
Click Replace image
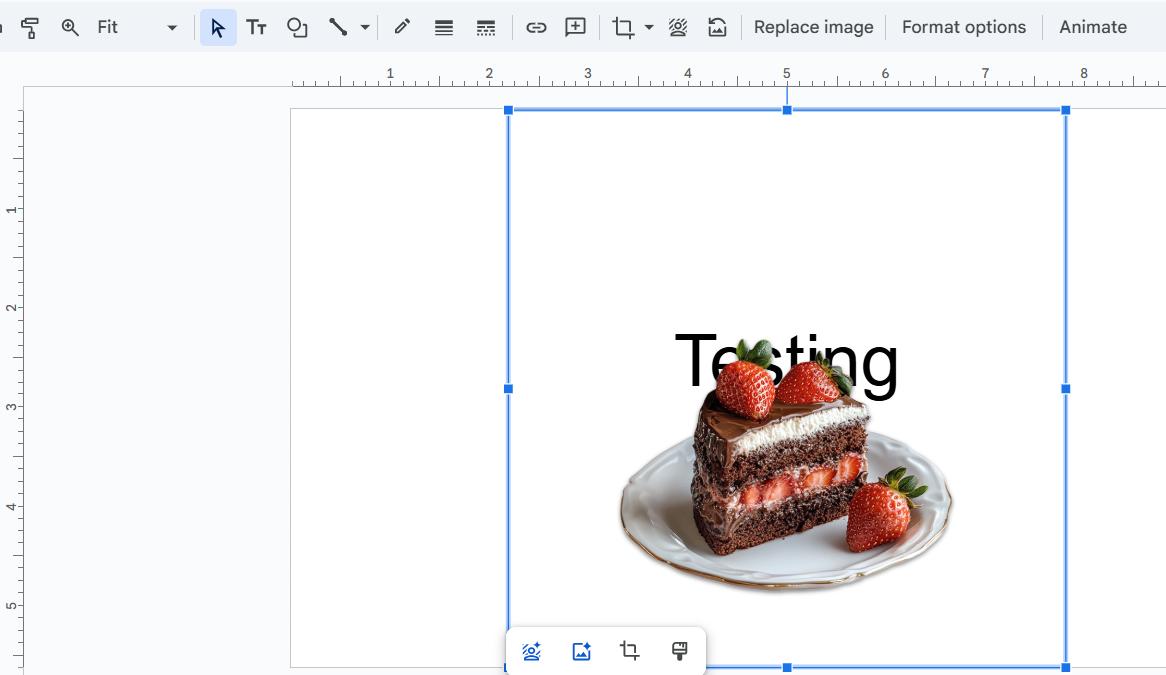[814, 28]
